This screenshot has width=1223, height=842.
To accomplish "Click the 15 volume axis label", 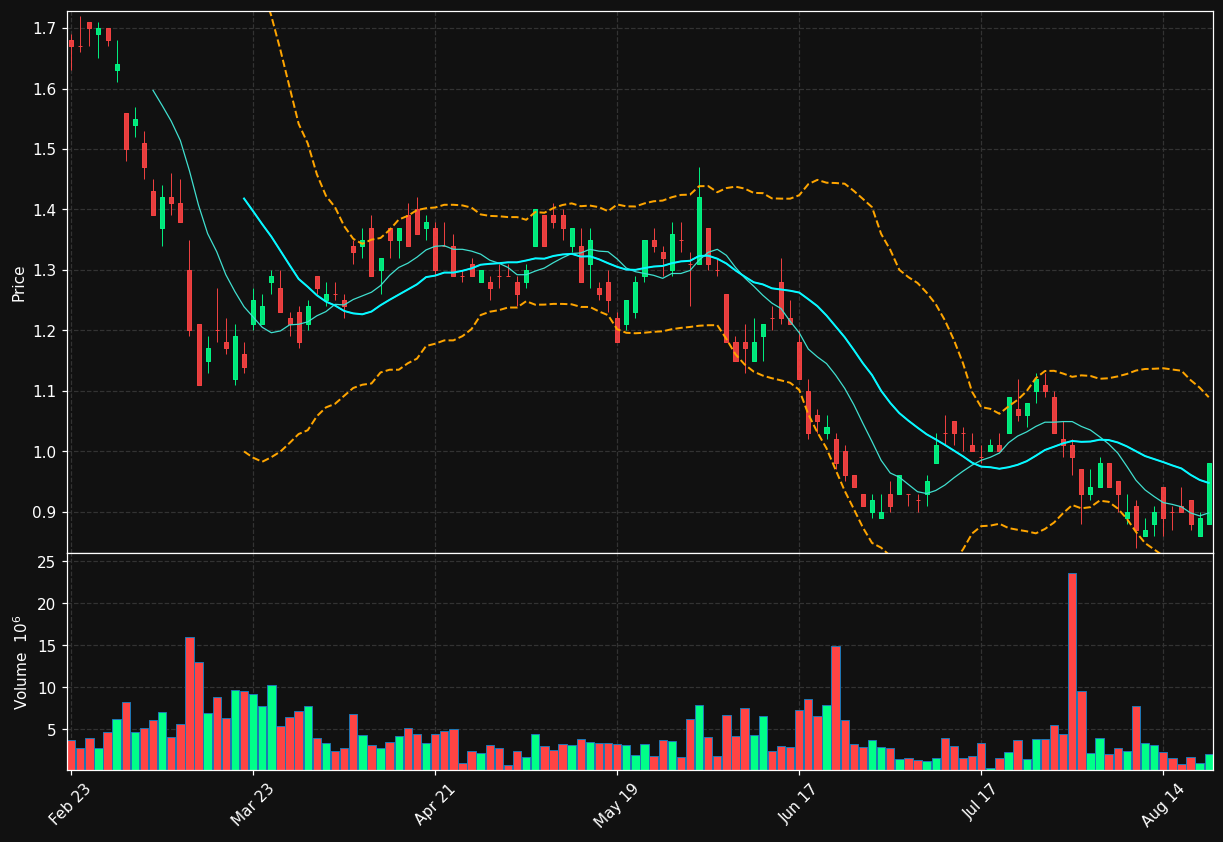I will [x=46, y=647].
